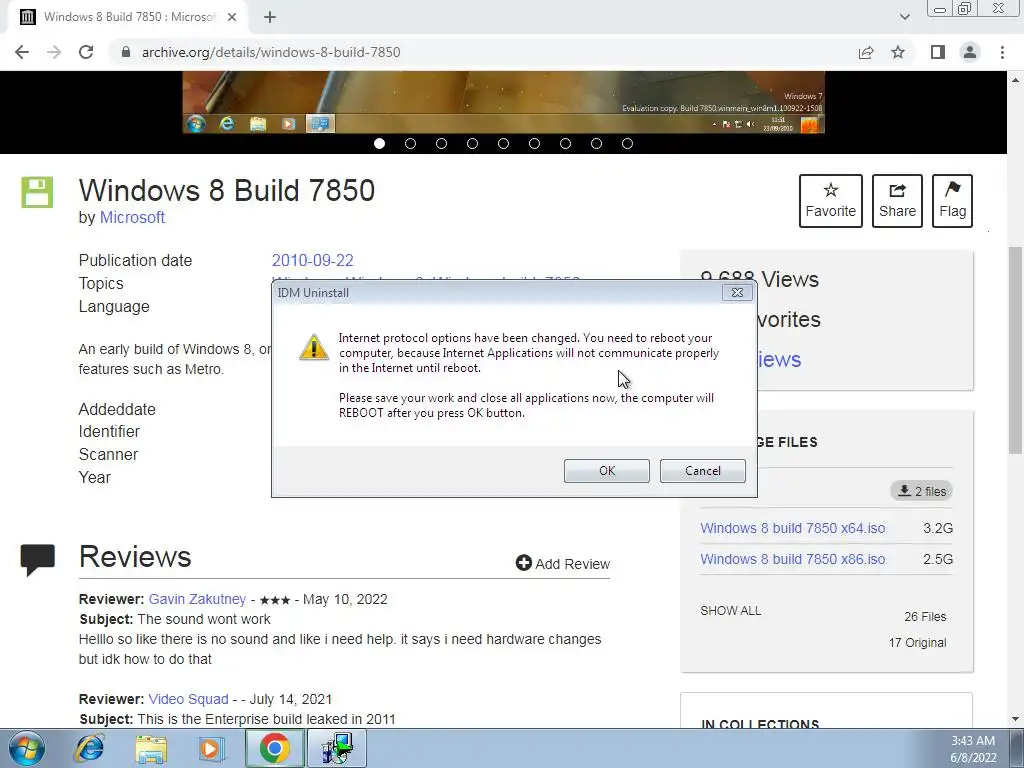Open Windows Media Player taskbar icon
Viewport: 1024px width, 768px height.
point(212,748)
